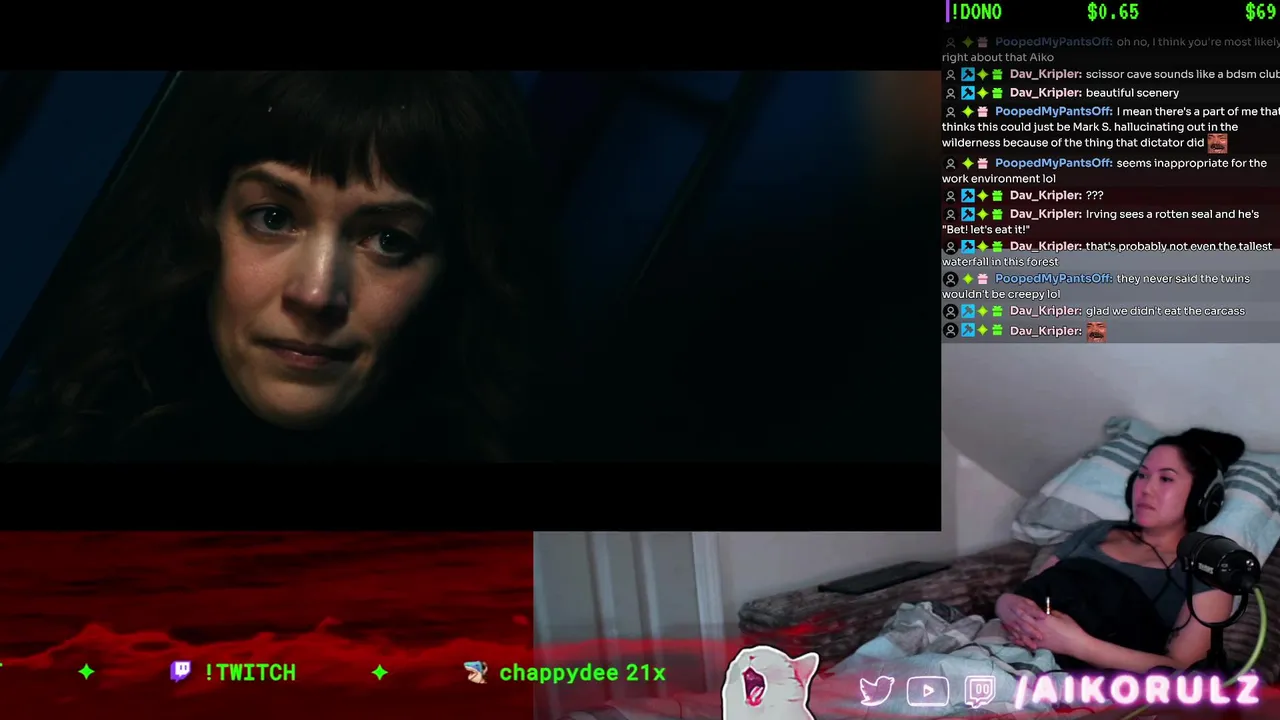Click the $0.65 donation amount

coord(1113,12)
